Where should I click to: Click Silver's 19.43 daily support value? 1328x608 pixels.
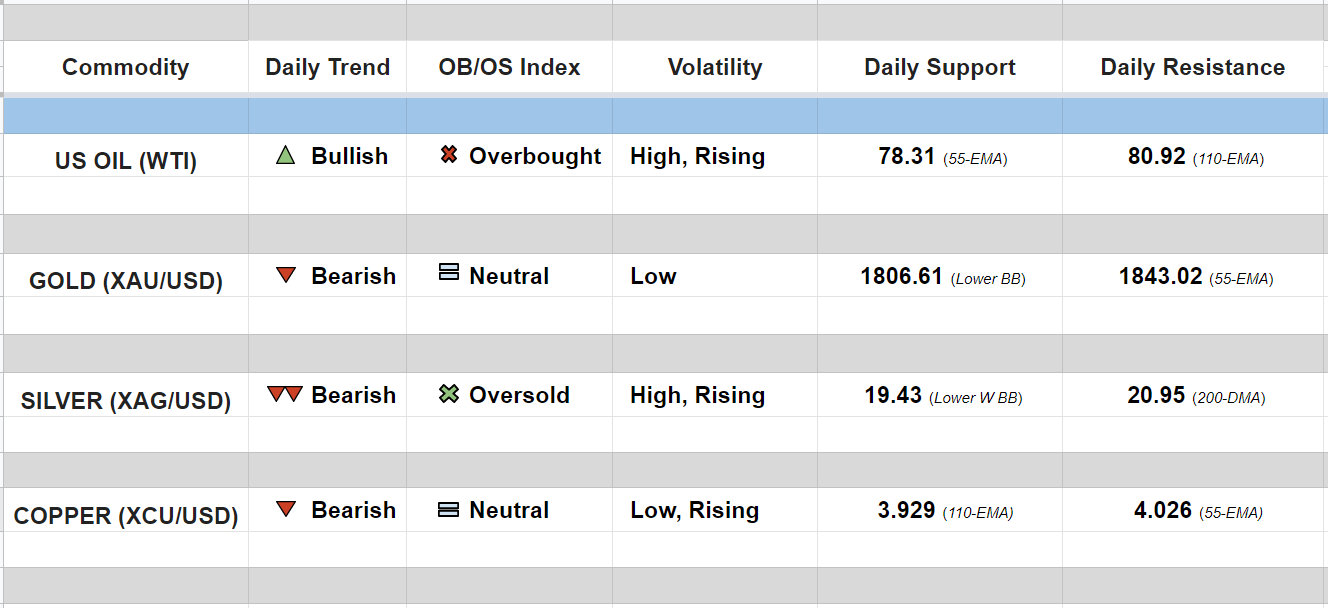[893, 395]
